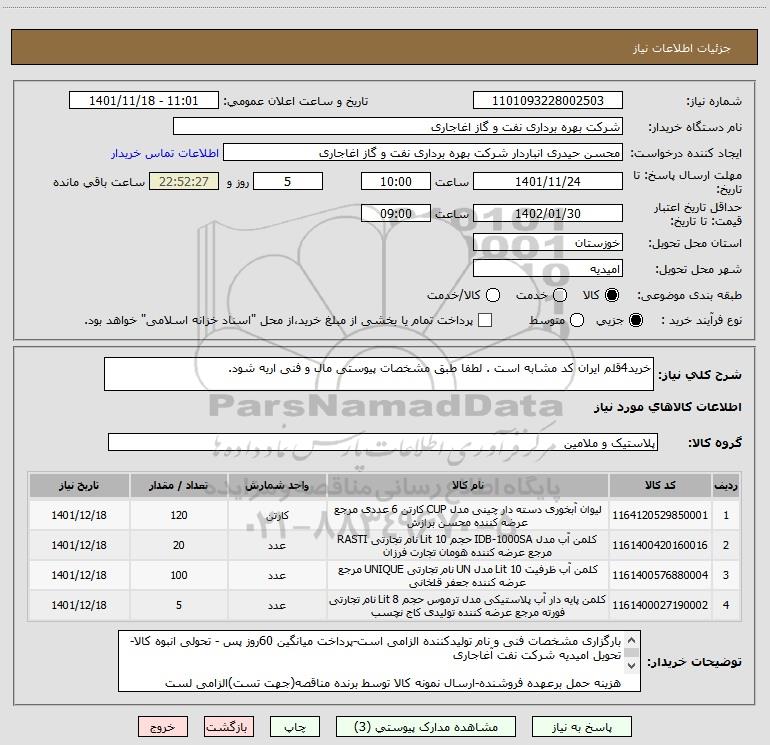
Task: Click the تعداد / مقدار column header
Action: 179,486
